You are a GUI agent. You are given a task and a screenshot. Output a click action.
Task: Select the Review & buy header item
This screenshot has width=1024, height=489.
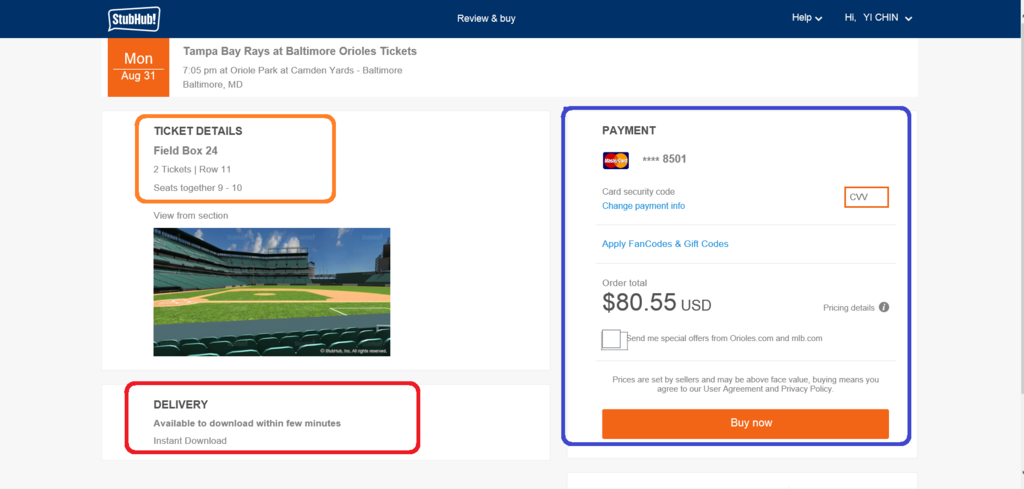click(486, 19)
